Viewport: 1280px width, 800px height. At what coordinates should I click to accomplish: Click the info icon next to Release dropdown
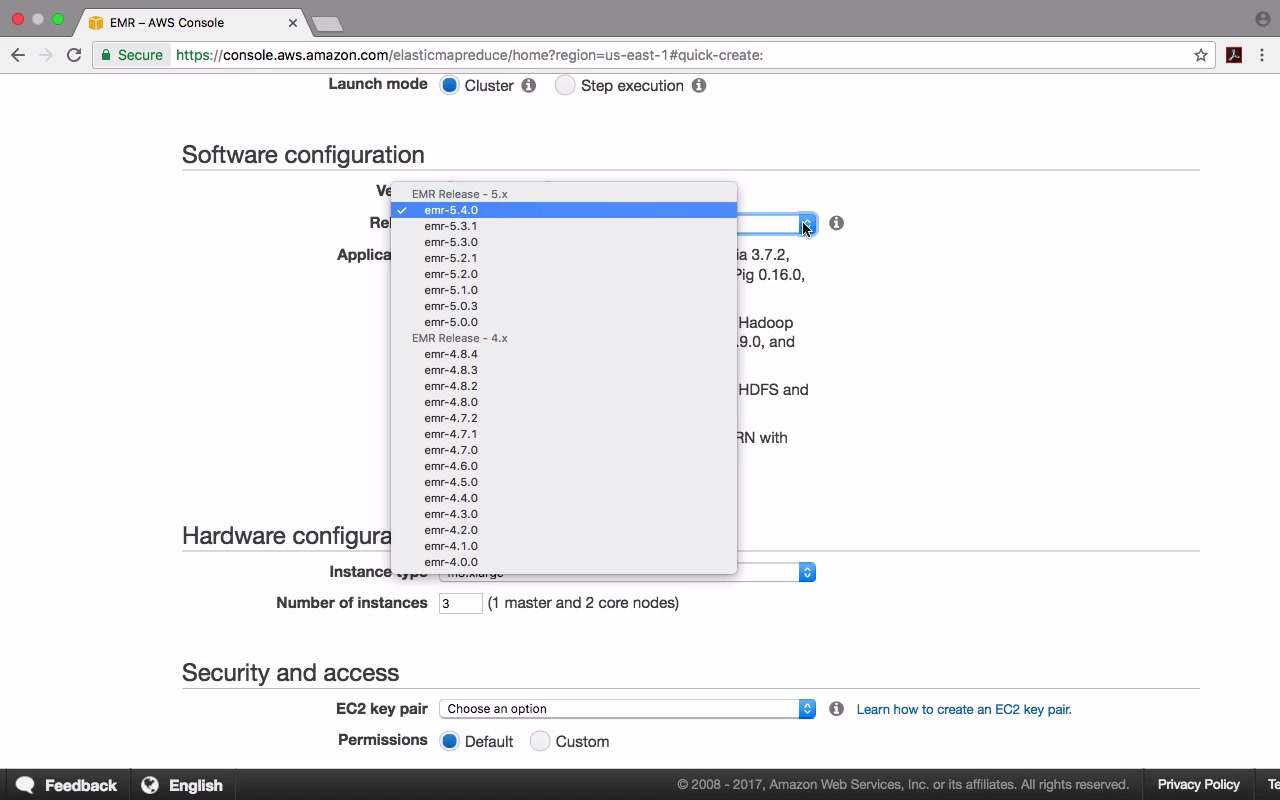pos(836,223)
